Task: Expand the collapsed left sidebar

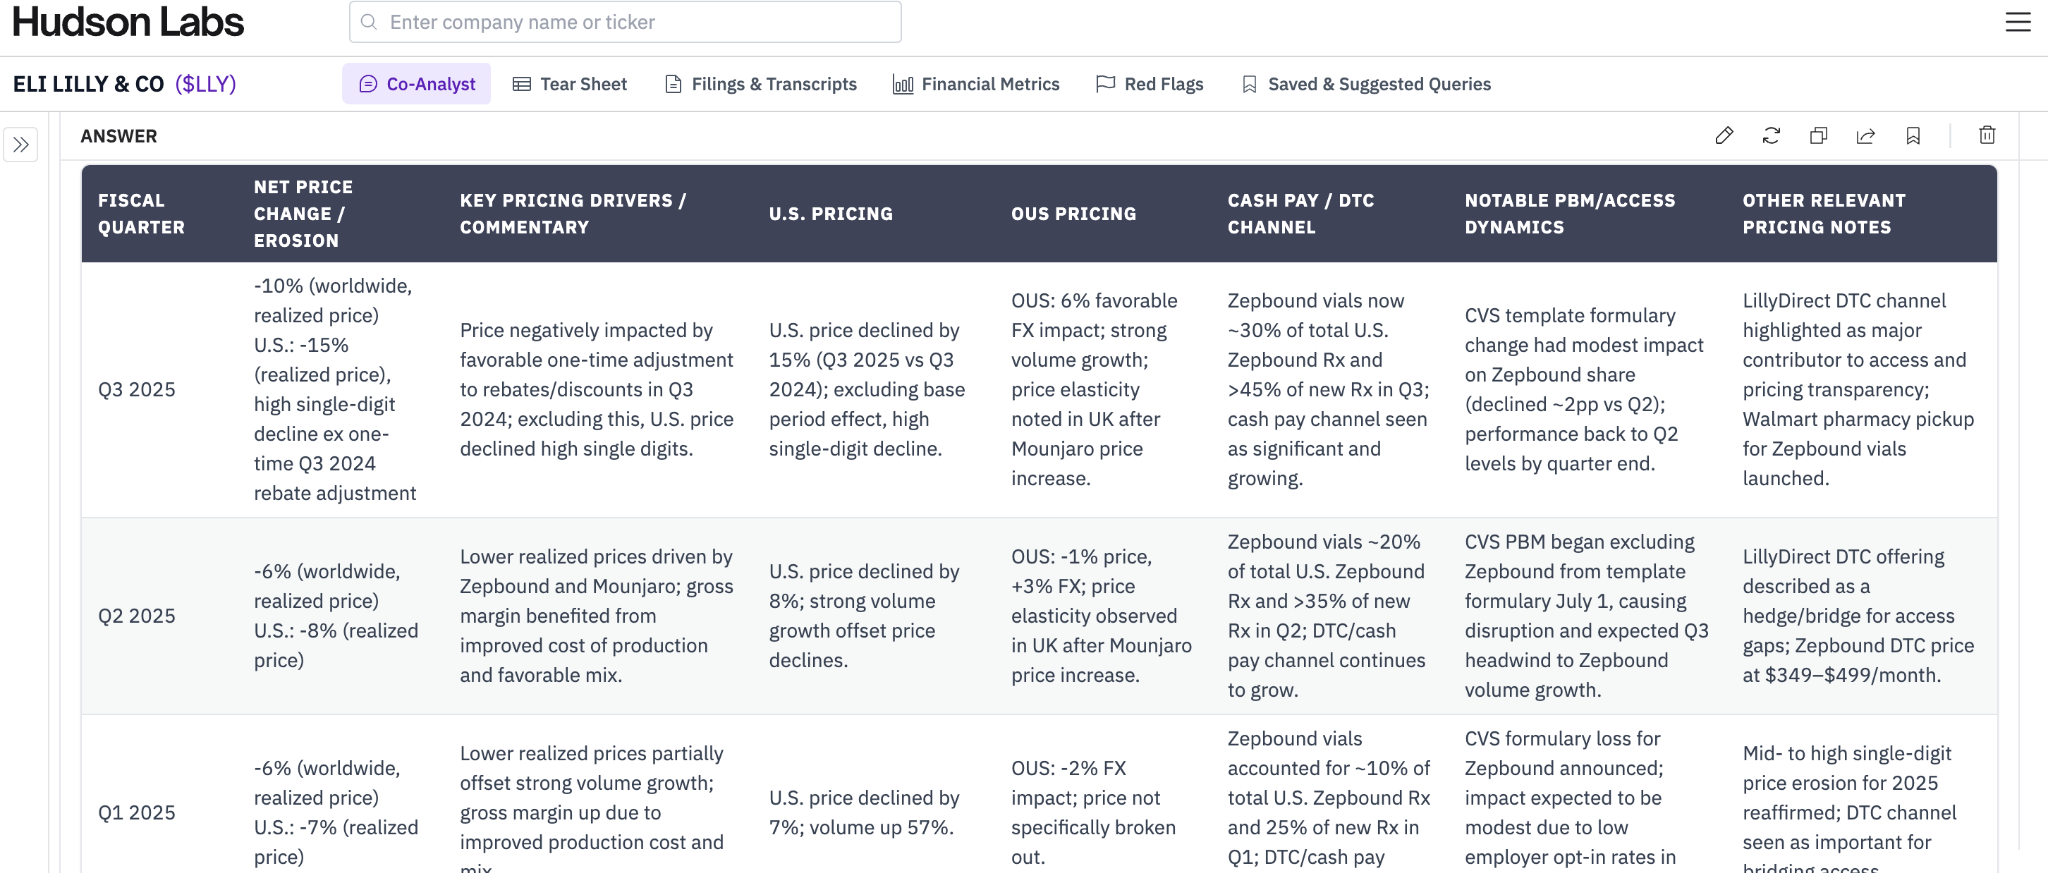Action: 21,145
